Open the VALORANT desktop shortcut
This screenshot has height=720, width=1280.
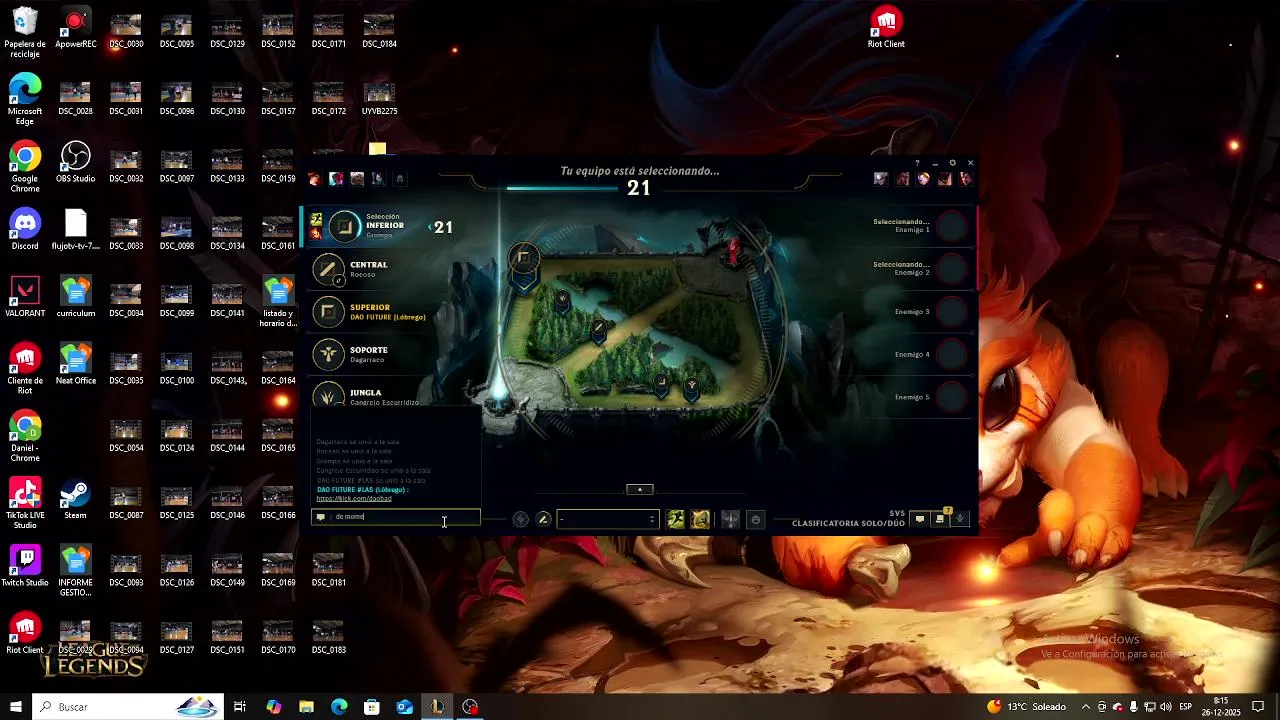tap(25, 297)
